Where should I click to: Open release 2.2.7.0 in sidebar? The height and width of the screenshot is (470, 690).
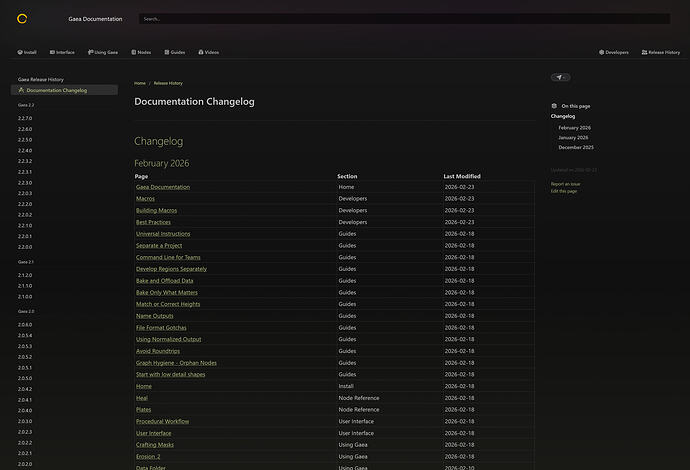(x=25, y=118)
